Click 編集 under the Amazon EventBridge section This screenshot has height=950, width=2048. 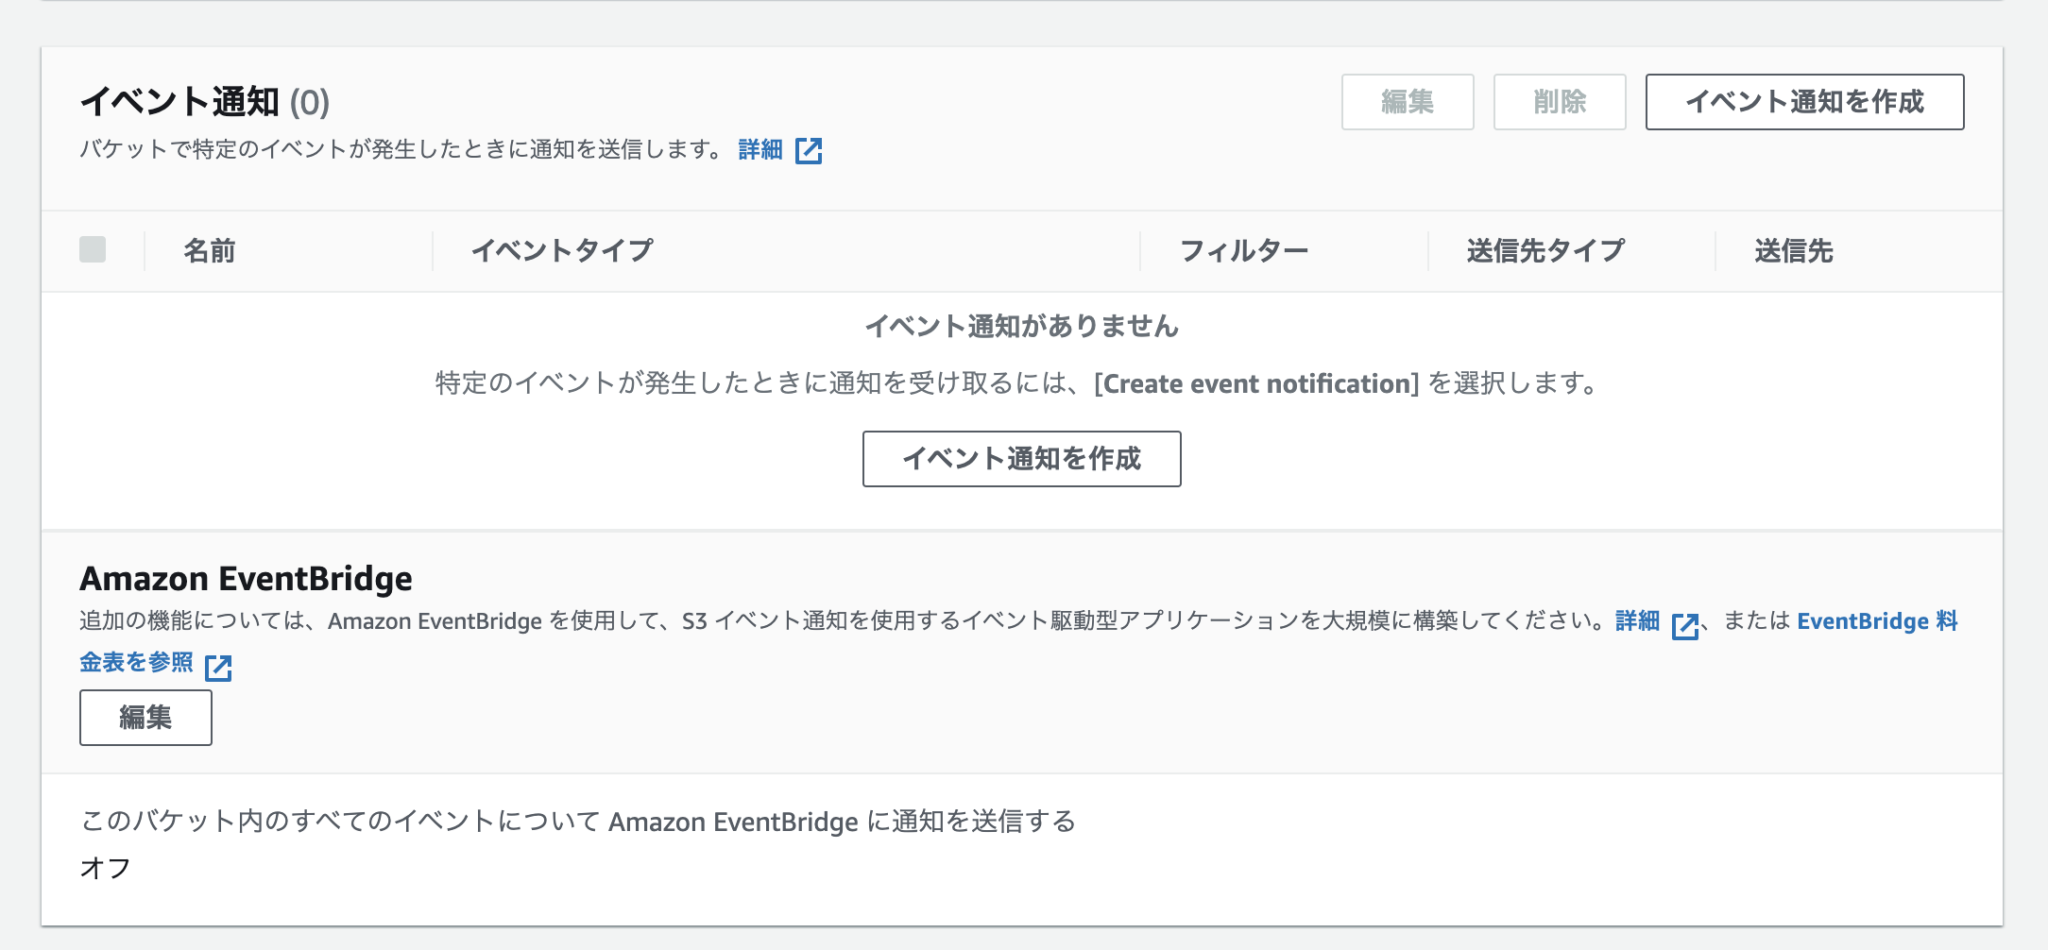[145, 717]
